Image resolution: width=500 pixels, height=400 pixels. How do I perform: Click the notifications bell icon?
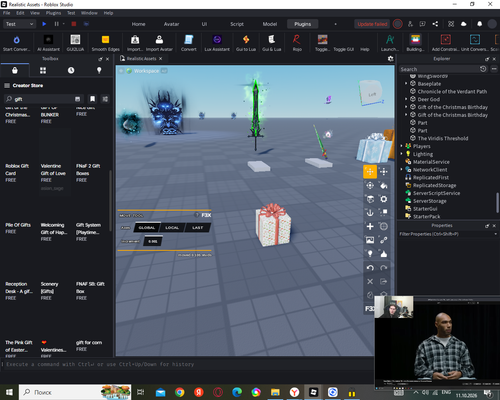click(x=479, y=24)
